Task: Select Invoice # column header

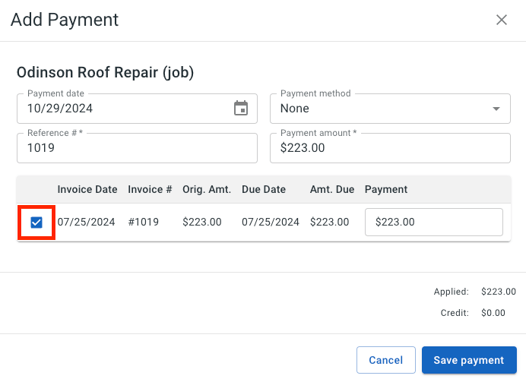Action: 150,189
